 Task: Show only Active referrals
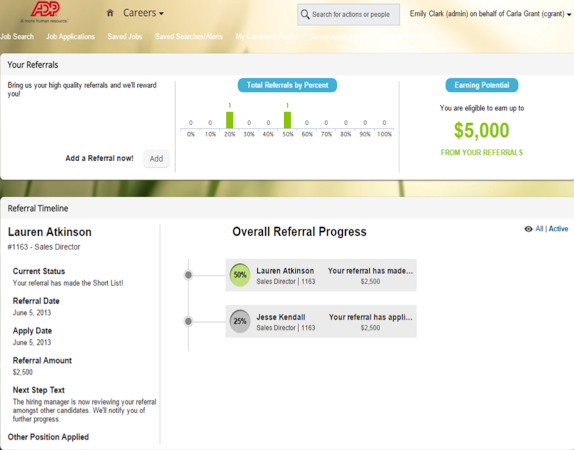click(558, 228)
